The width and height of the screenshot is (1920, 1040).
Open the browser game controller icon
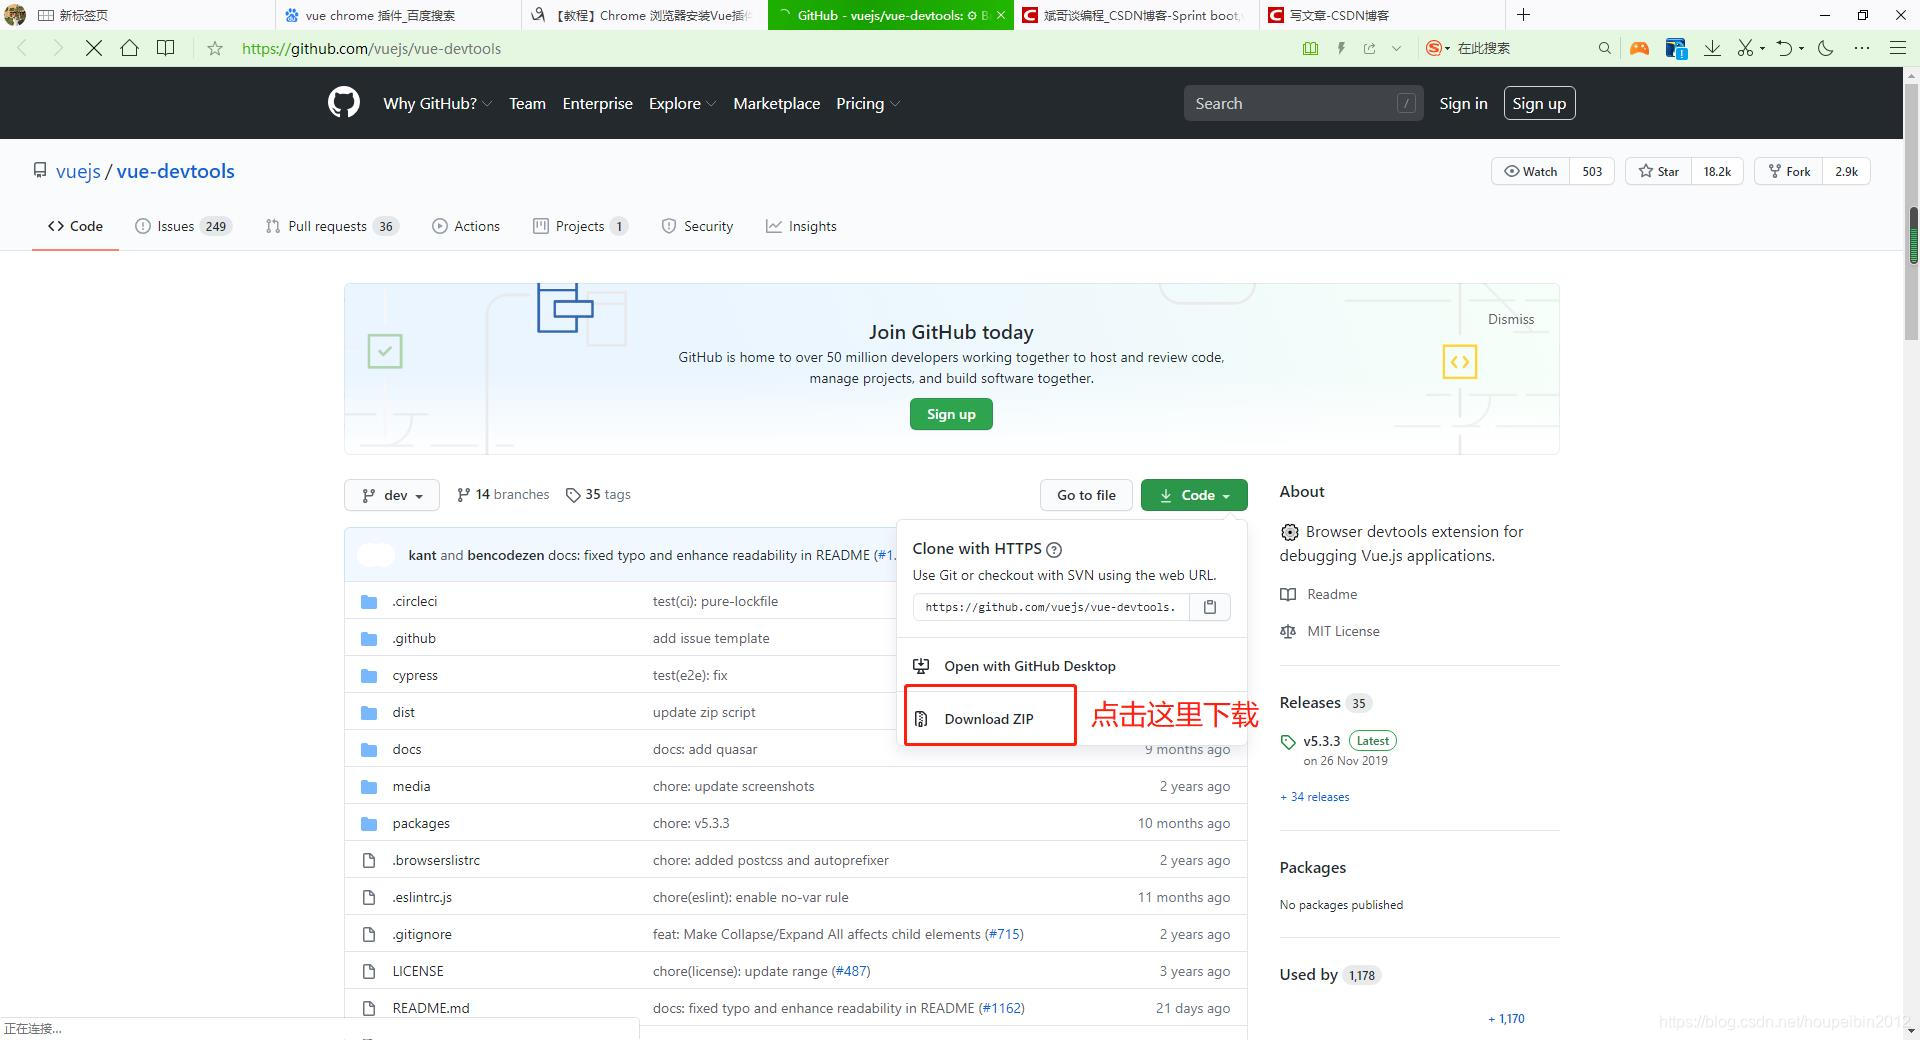(1639, 48)
